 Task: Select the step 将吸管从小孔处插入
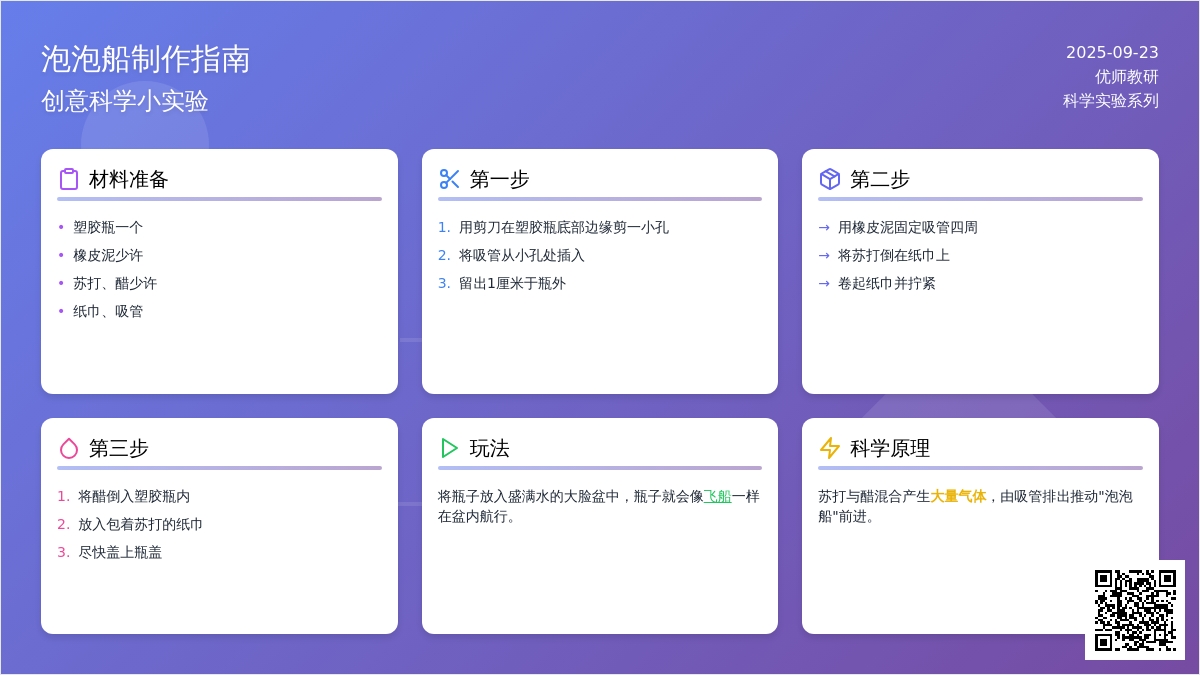click(x=521, y=255)
